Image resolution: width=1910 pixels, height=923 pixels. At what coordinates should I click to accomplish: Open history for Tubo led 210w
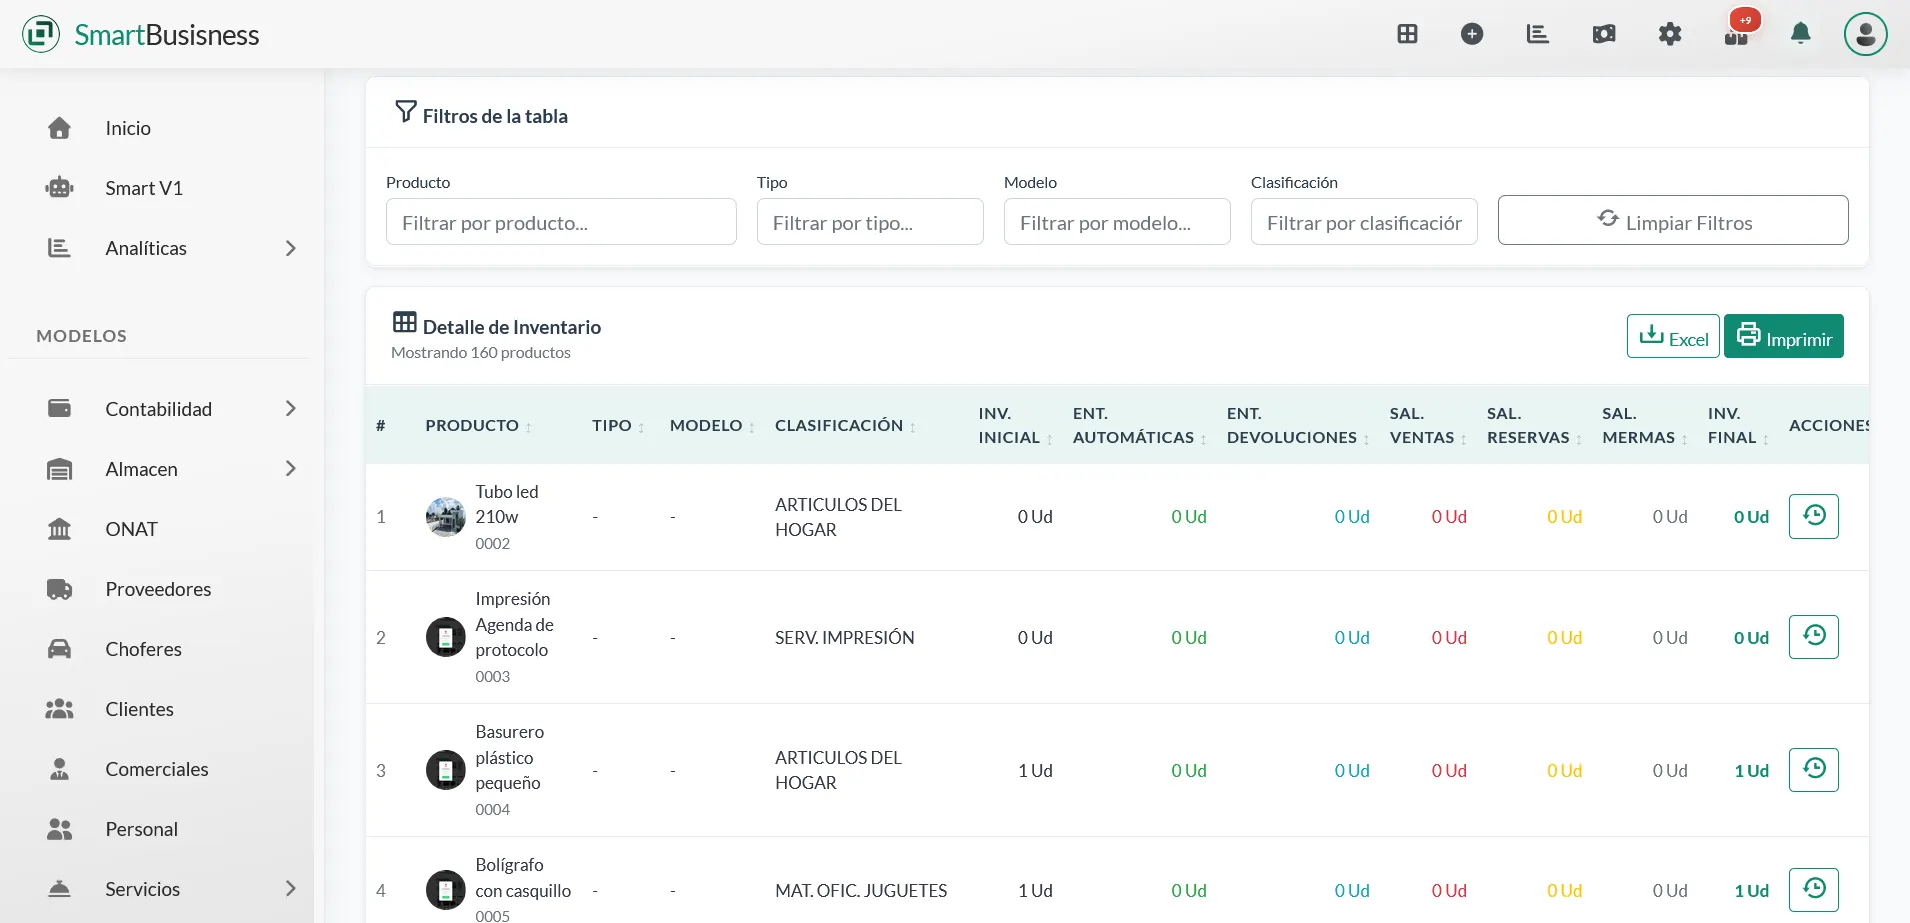click(1813, 516)
